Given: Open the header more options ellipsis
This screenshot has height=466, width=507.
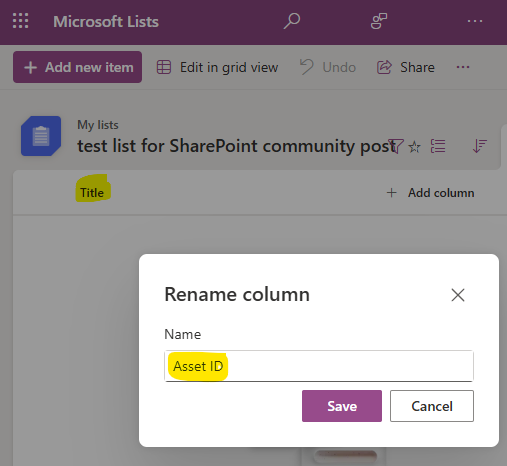Looking at the screenshot, I should click(475, 21).
